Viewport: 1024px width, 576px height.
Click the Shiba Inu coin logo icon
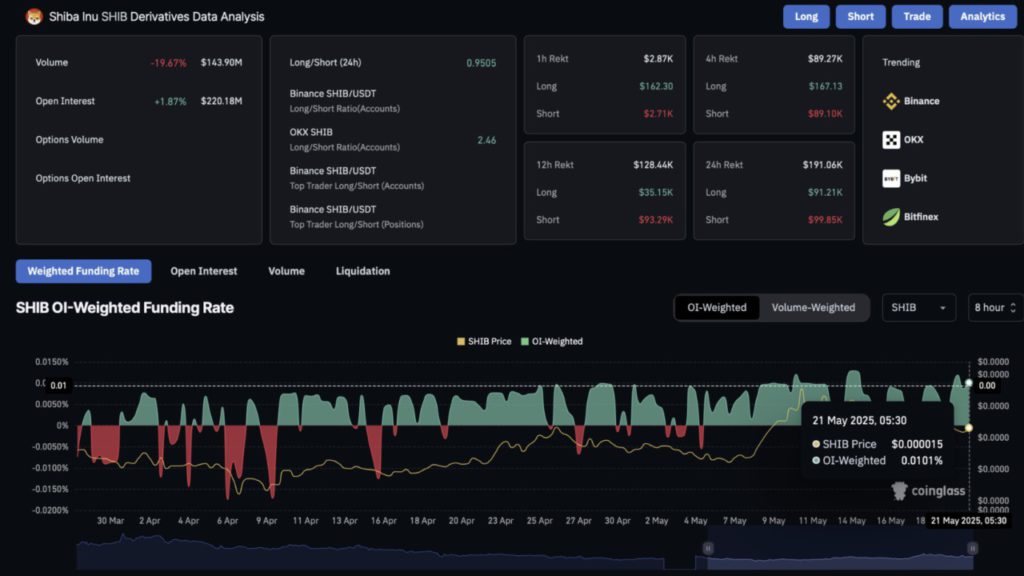pyautogui.click(x=33, y=16)
